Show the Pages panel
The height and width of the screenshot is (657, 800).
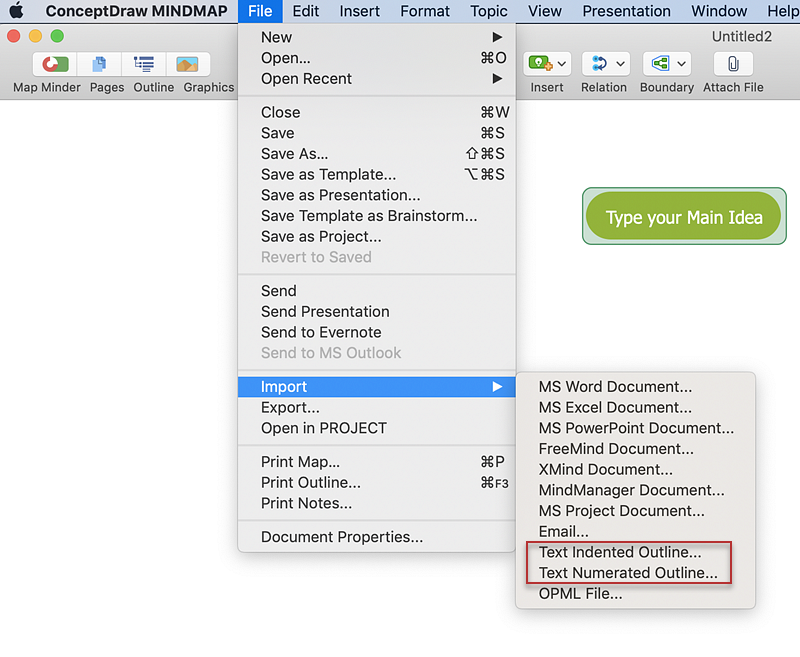99,64
